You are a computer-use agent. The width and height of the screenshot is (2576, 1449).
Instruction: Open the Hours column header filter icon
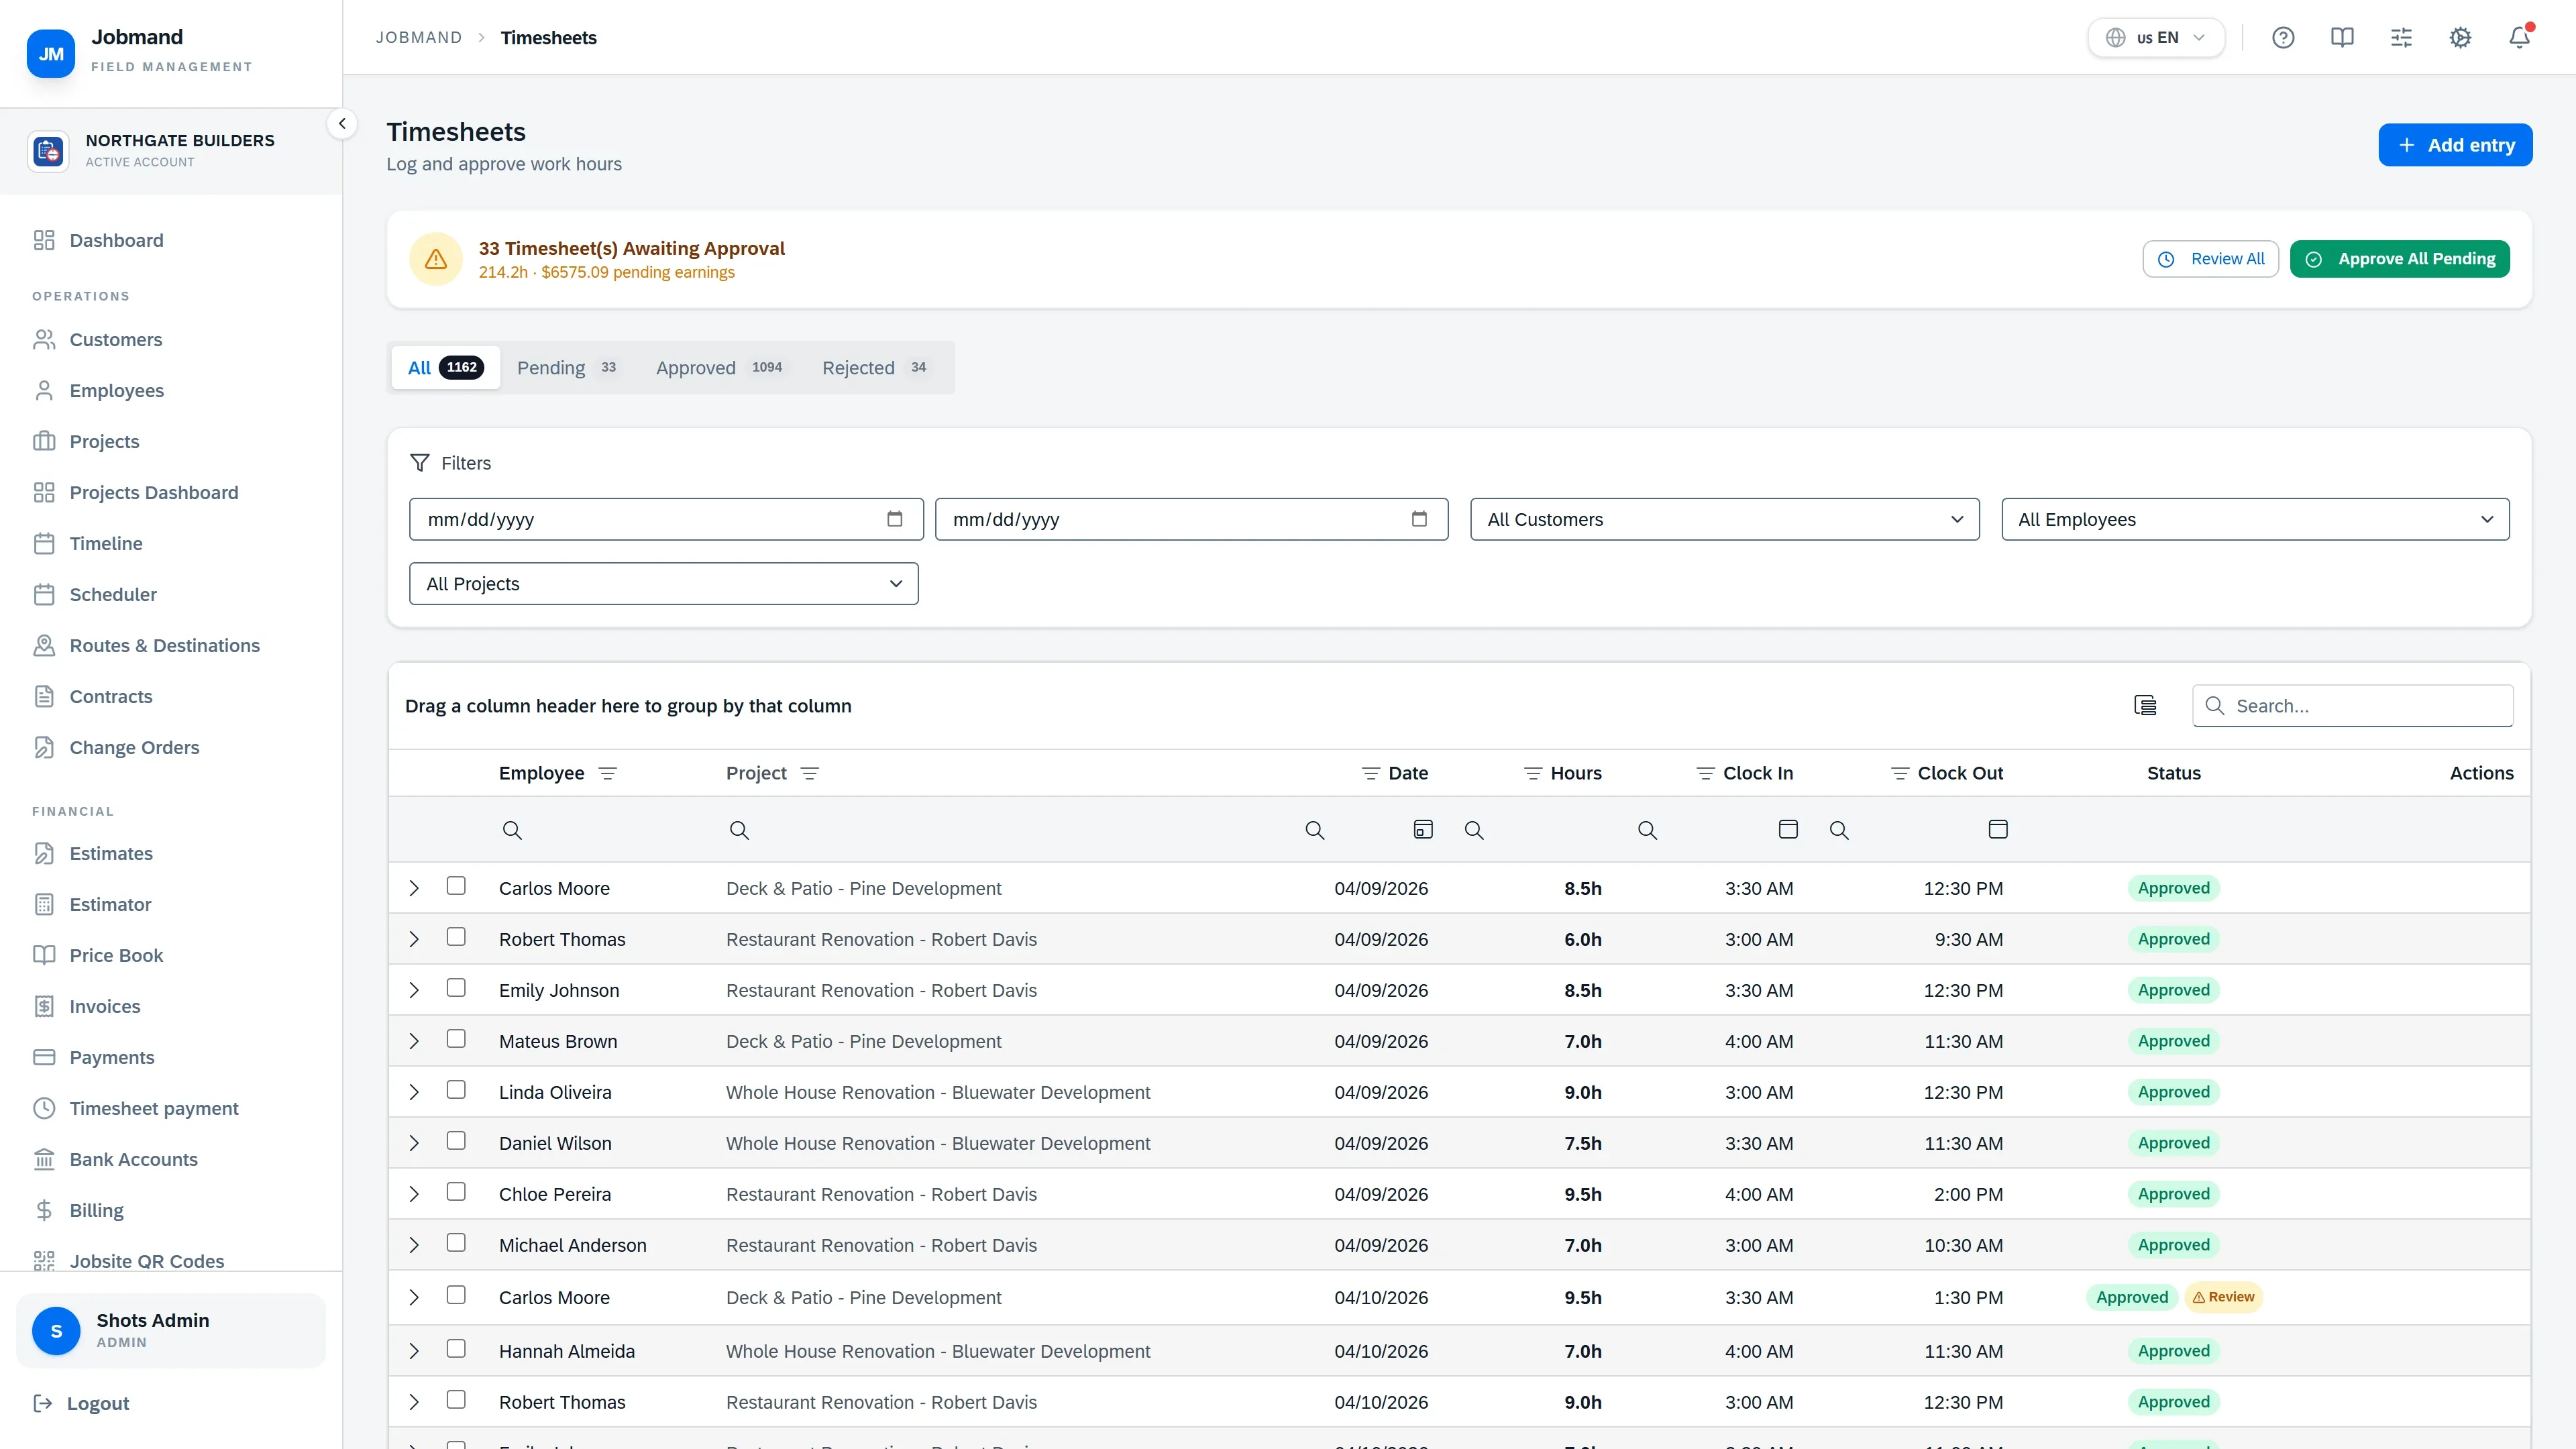(x=1532, y=773)
